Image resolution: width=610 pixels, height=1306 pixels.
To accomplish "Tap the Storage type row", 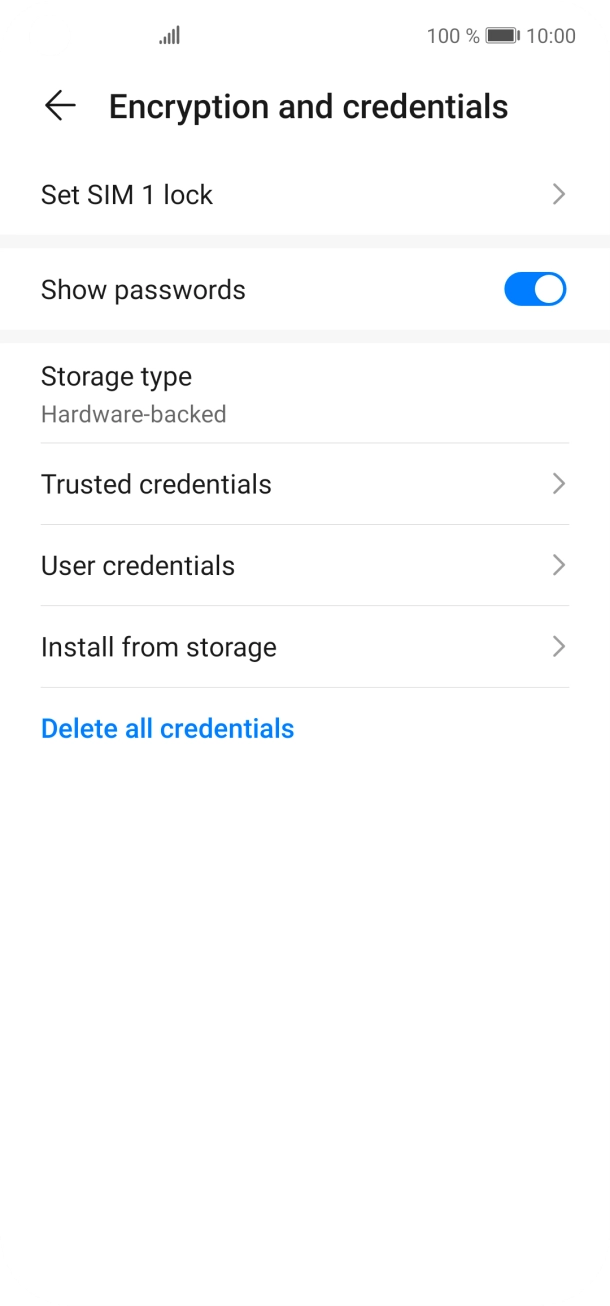I will pyautogui.click(x=116, y=377).
